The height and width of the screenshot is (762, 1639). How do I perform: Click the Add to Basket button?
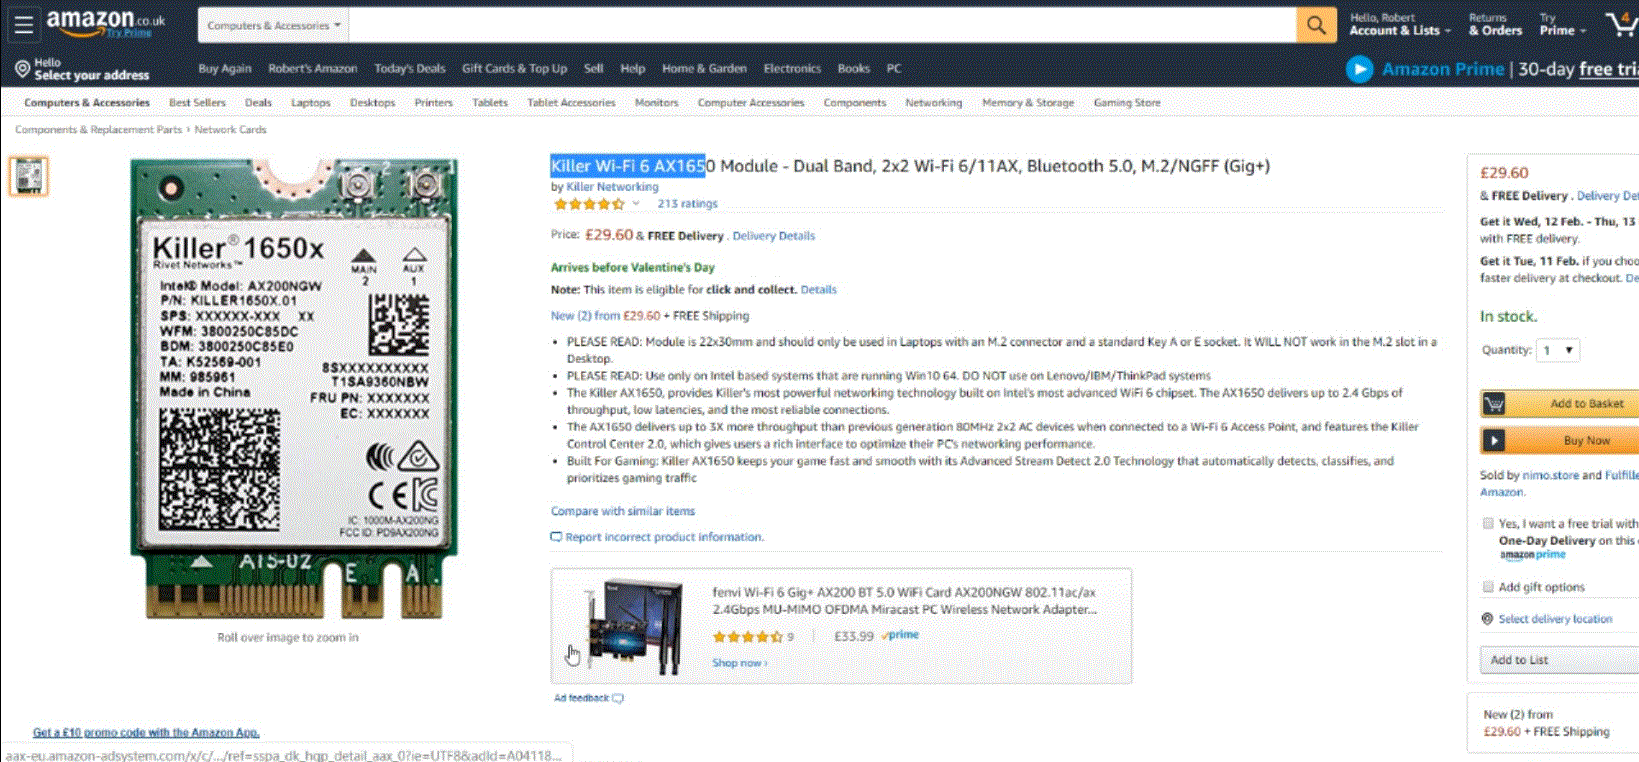1560,404
